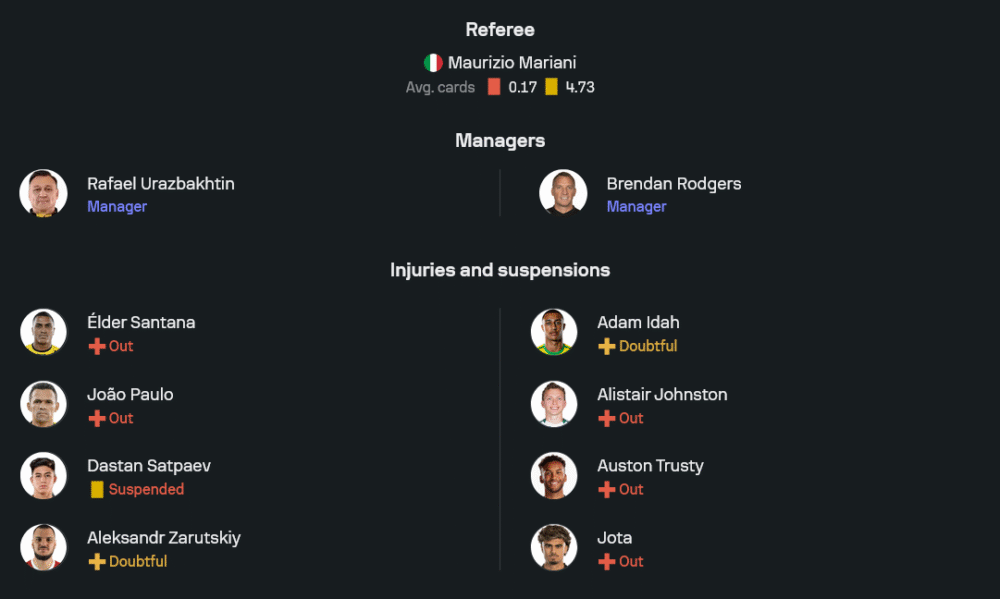Click yellow doubtful cross icon for Adam Idah

pos(606,346)
